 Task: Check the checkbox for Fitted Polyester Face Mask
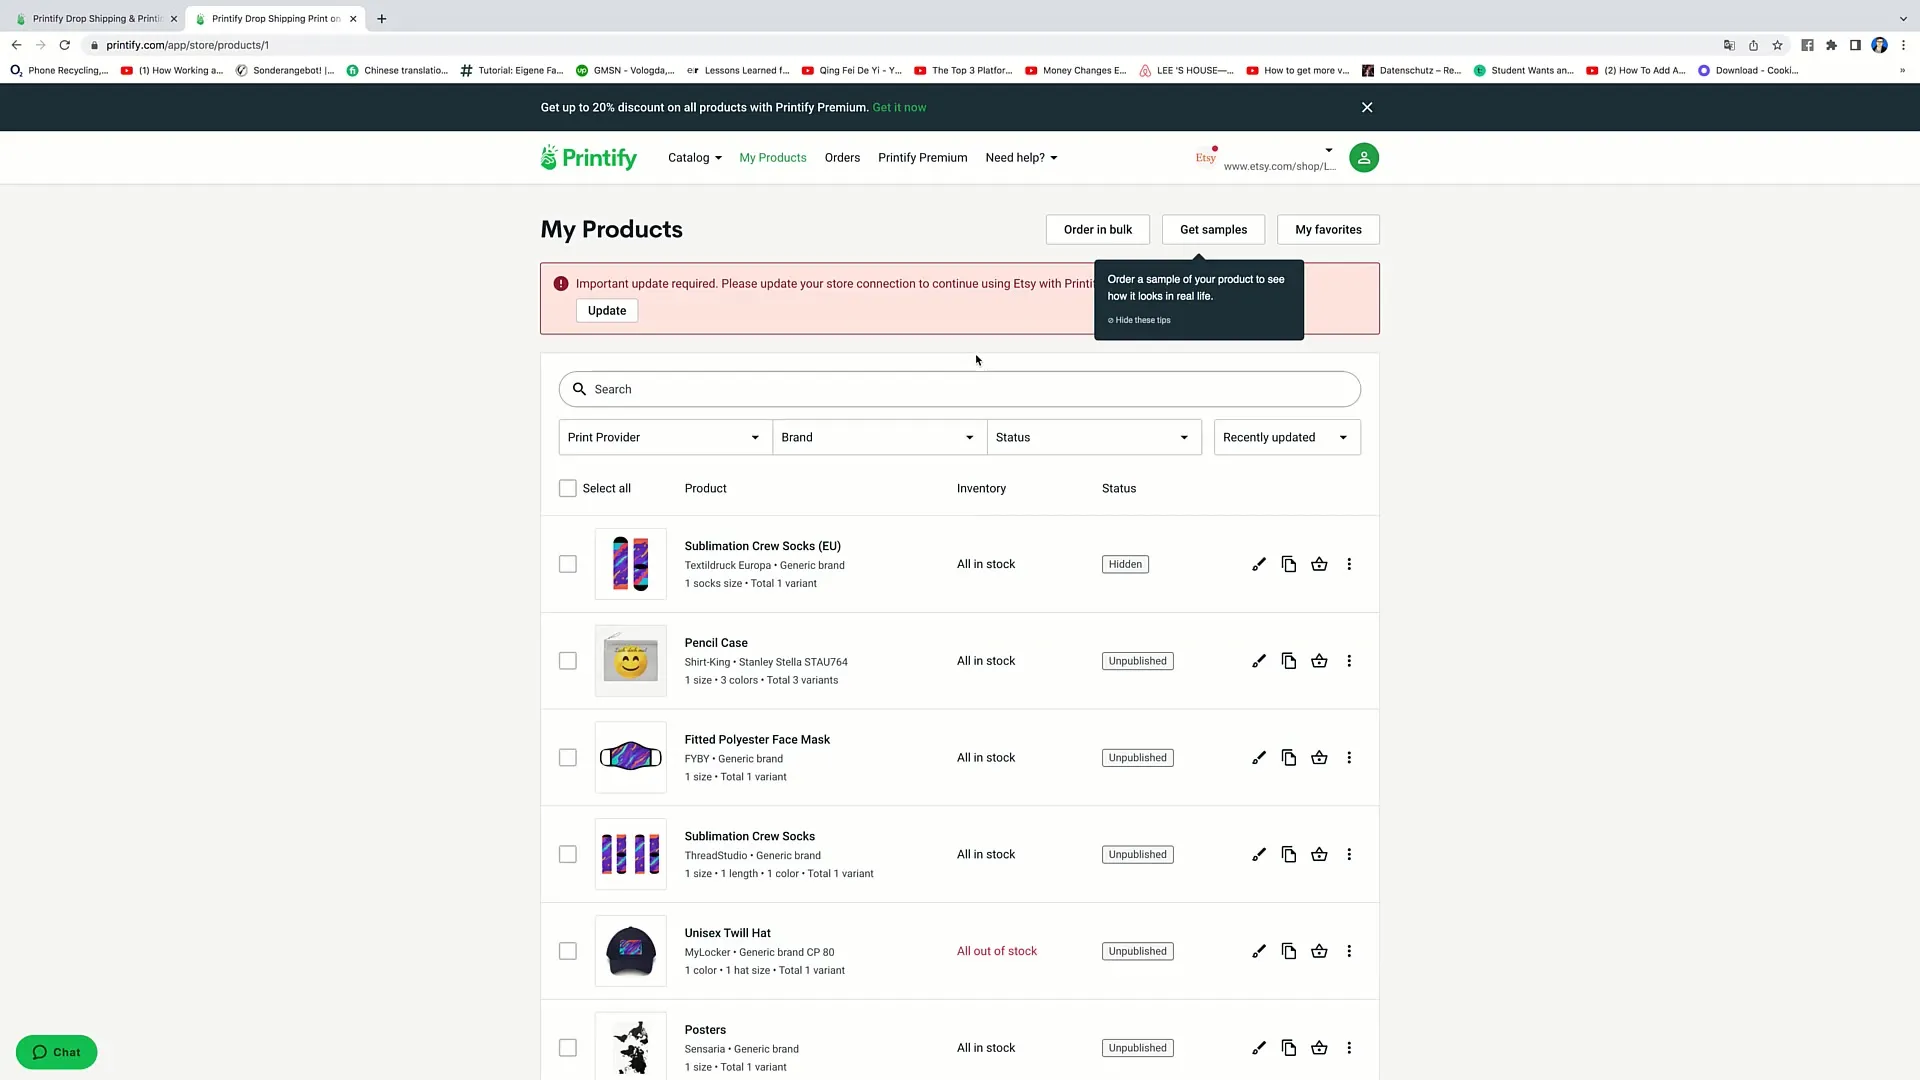click(566, 757)
